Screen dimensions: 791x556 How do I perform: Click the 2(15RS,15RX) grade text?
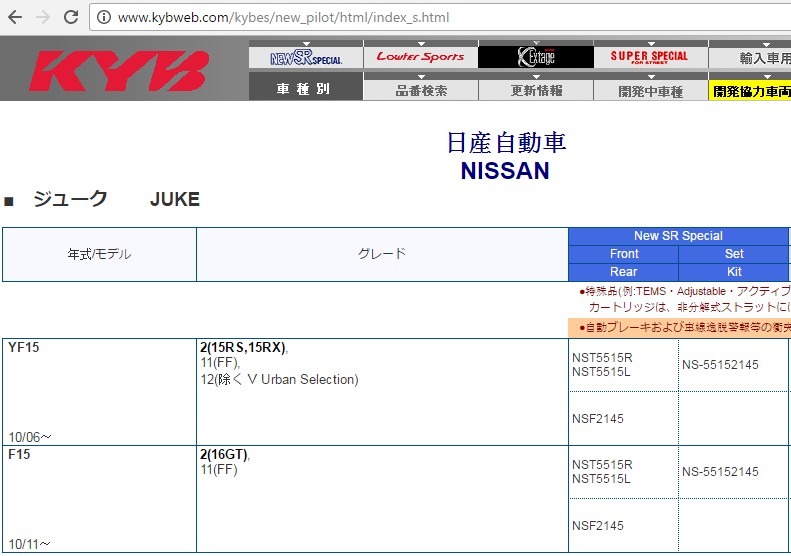click(244, 348)
